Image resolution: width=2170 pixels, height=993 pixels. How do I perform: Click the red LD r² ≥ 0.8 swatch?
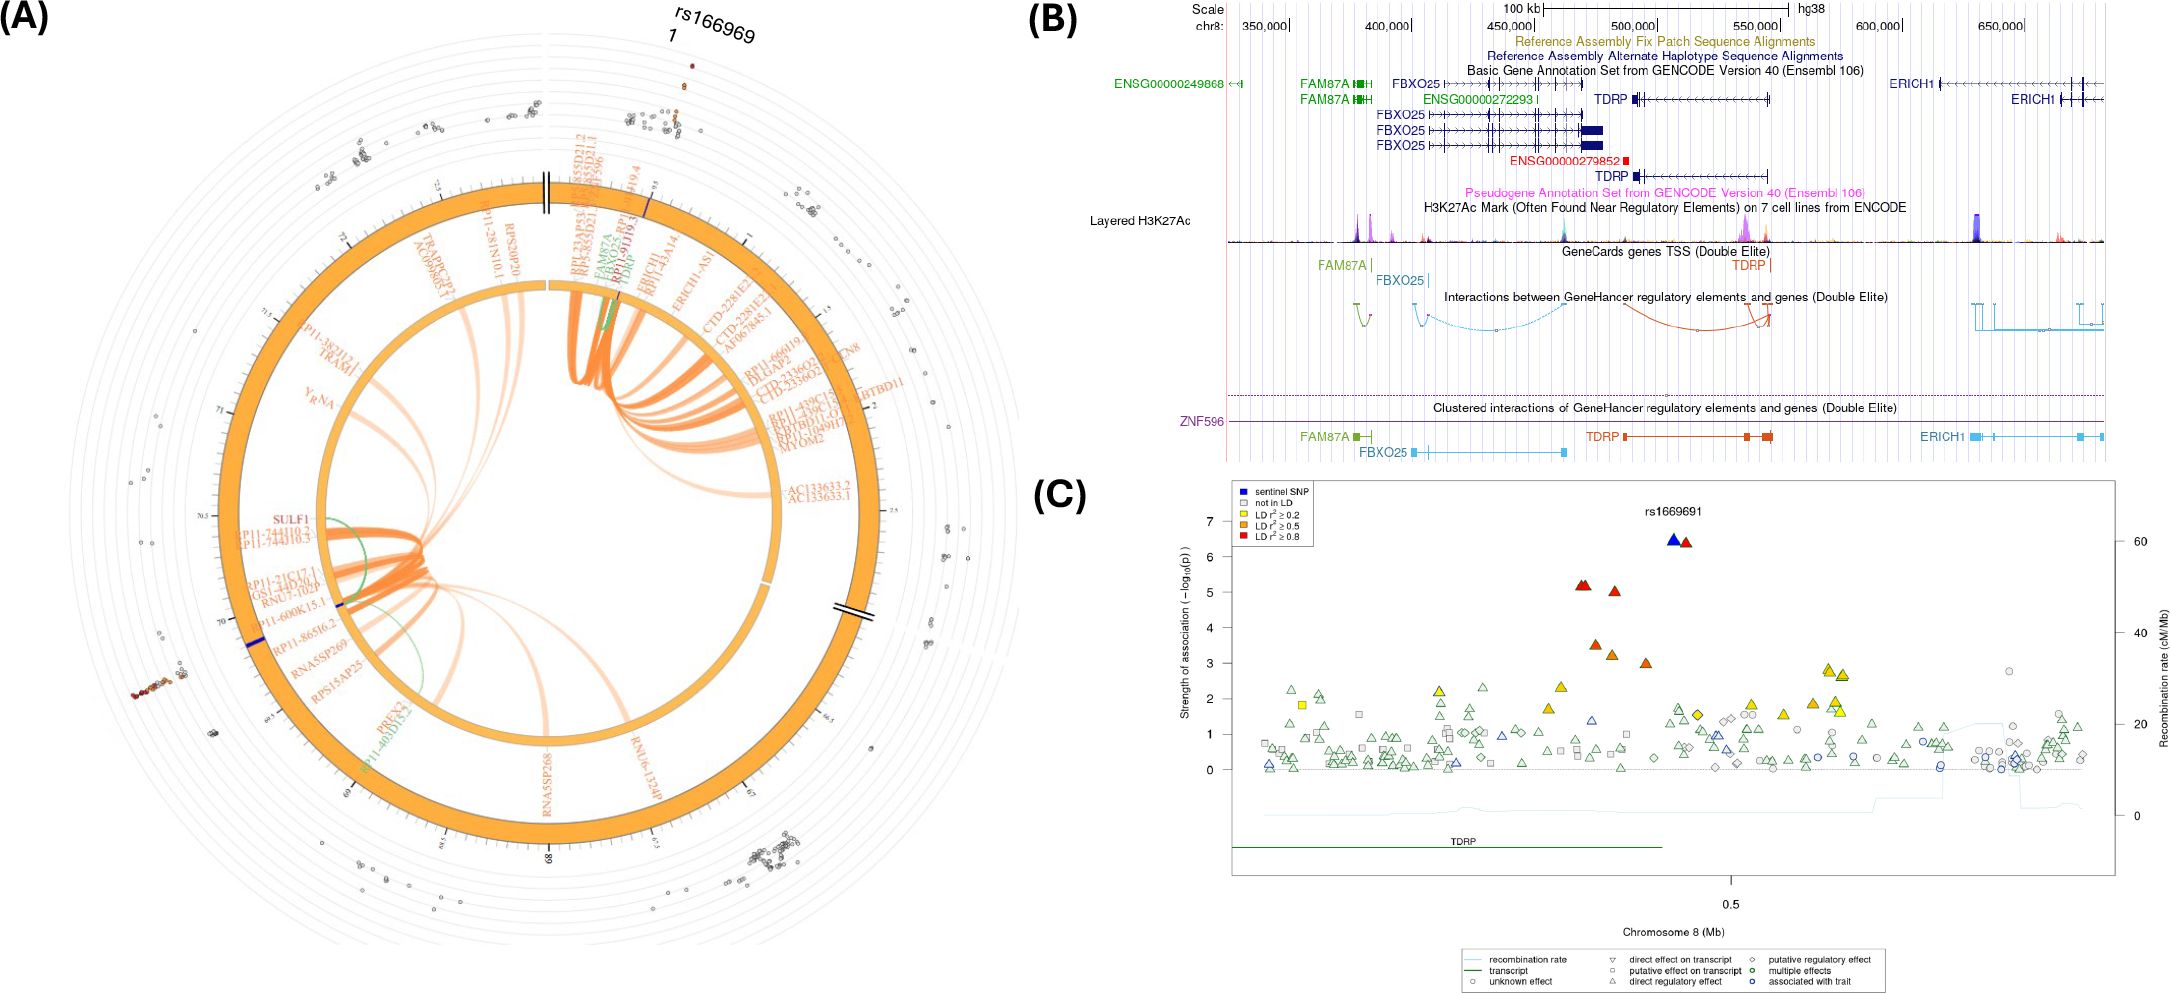pyautogui.click(x=1243, y=537)
